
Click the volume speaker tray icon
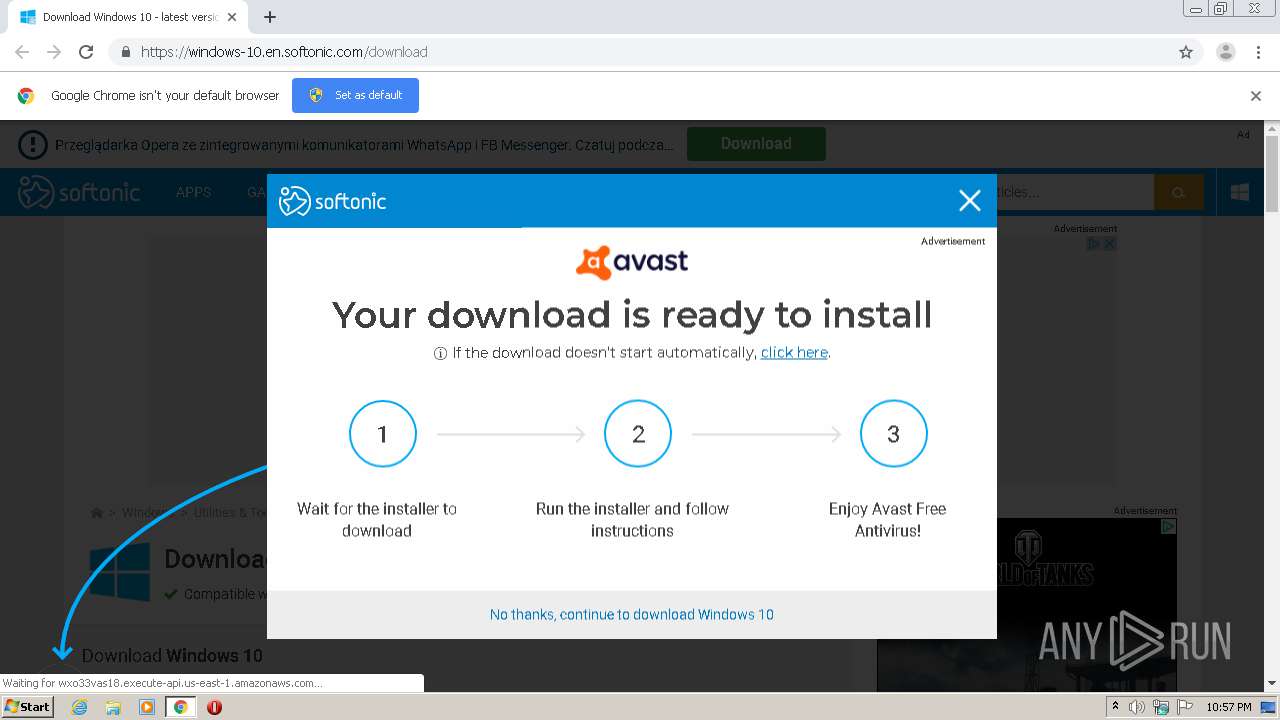[1137, 707]
